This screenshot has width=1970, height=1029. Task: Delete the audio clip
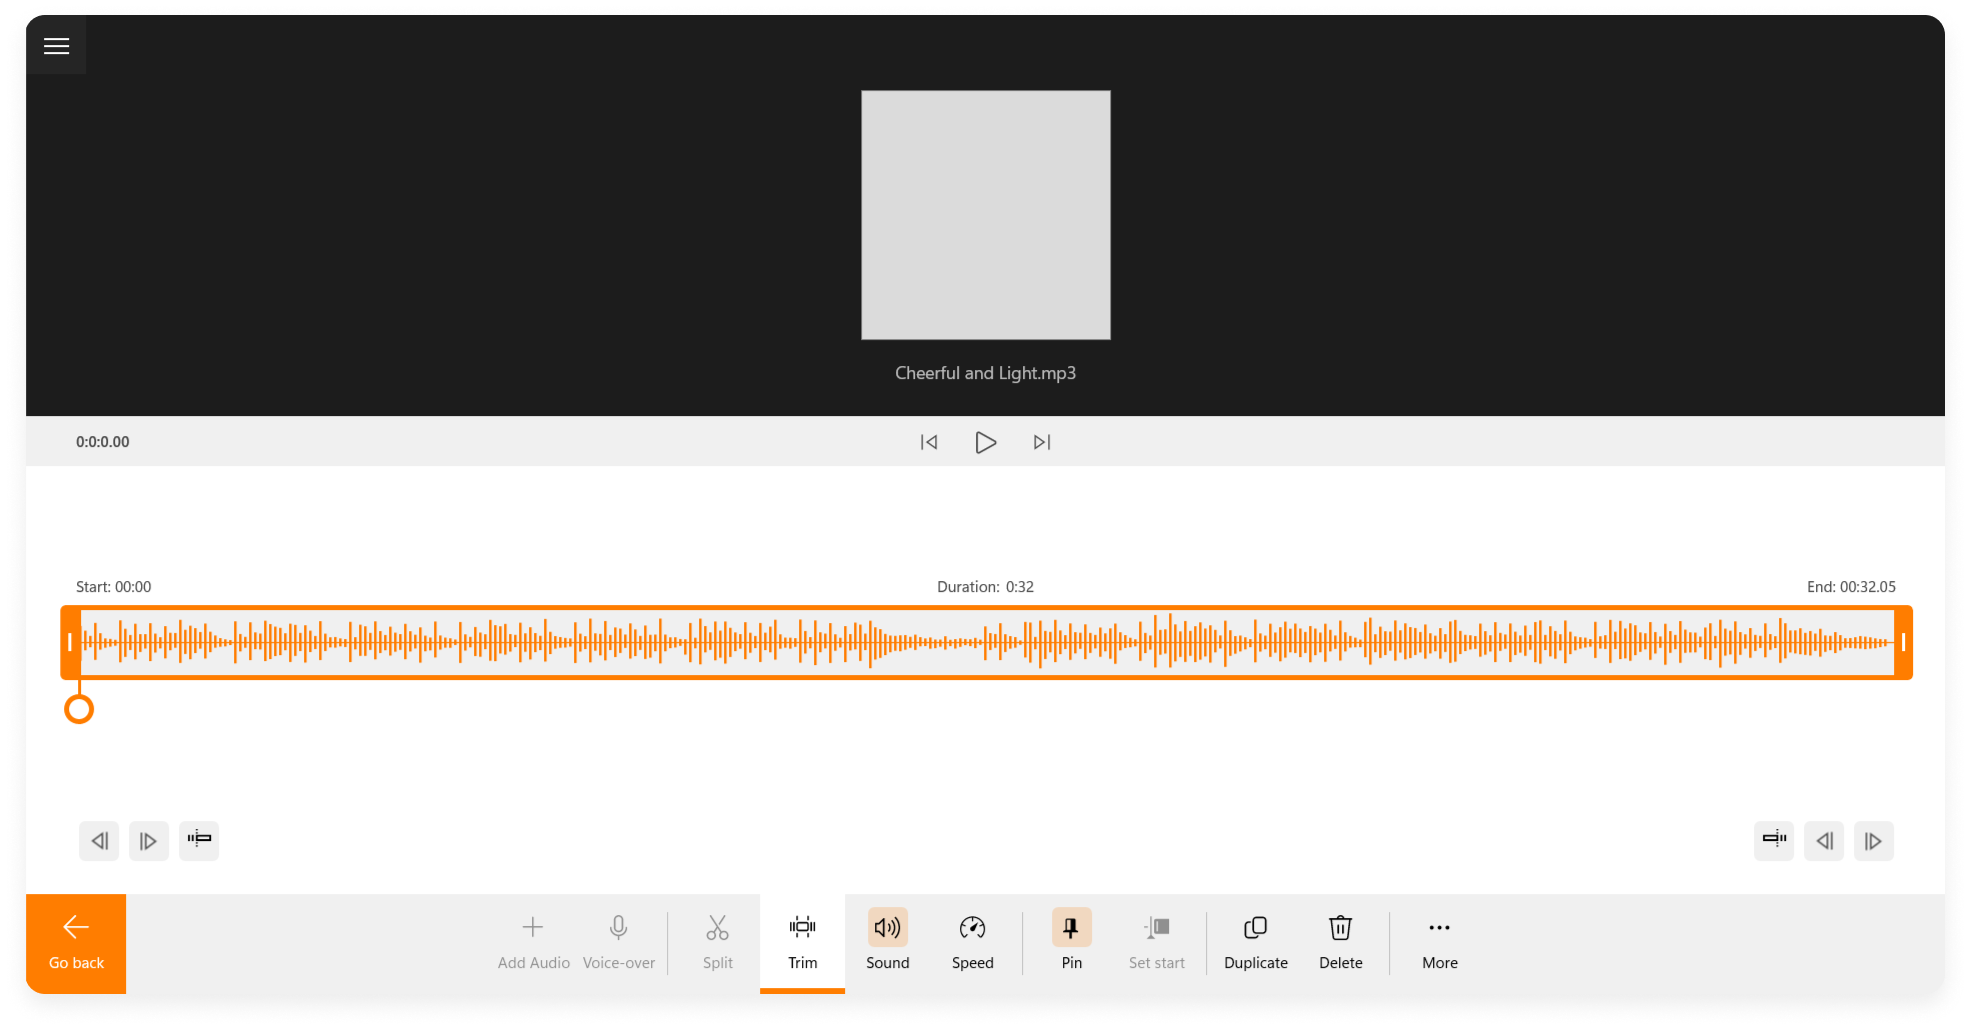(x=1340, y=943)
